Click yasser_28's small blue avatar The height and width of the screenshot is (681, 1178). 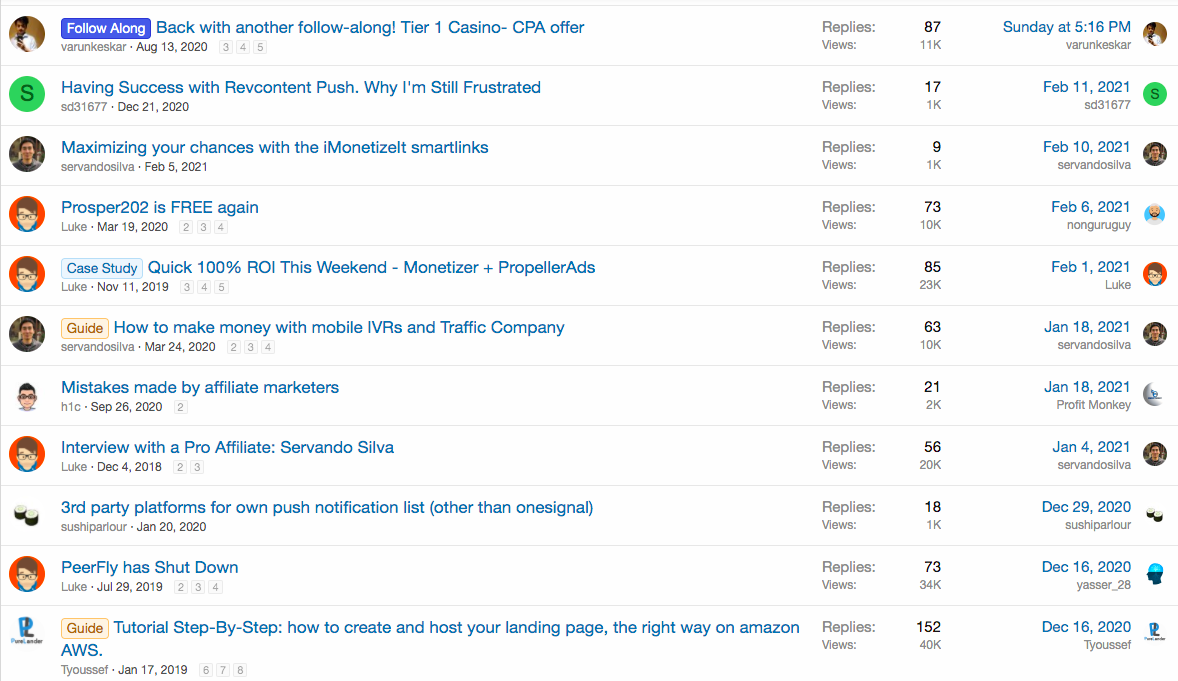[x=1155, y=574]
